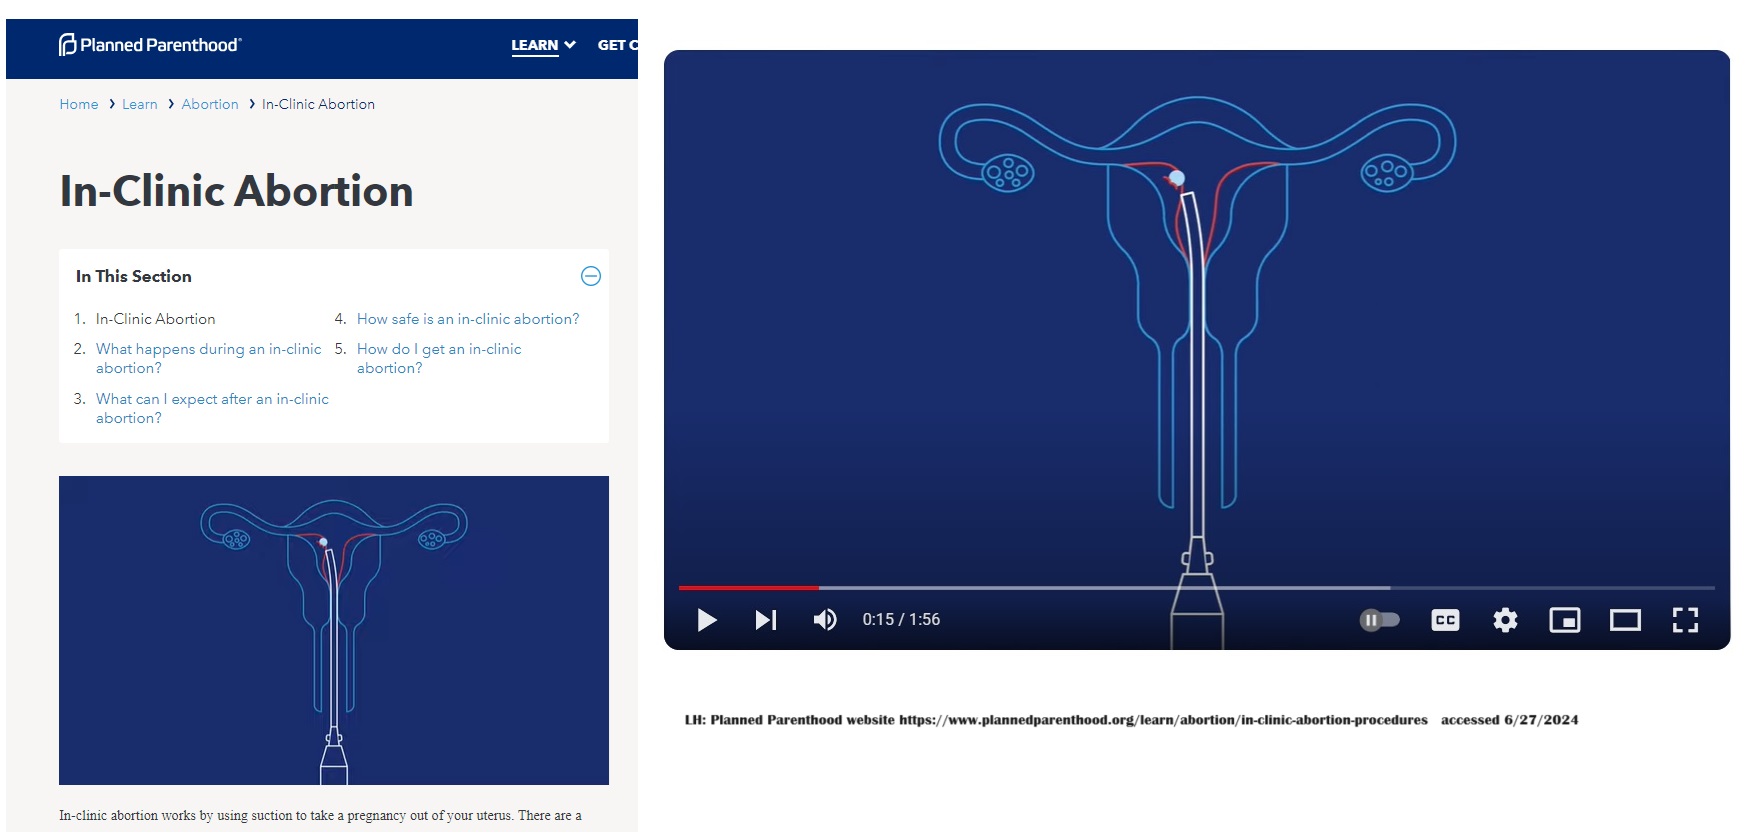Open What happens during an in-clinic abortion

209,358
